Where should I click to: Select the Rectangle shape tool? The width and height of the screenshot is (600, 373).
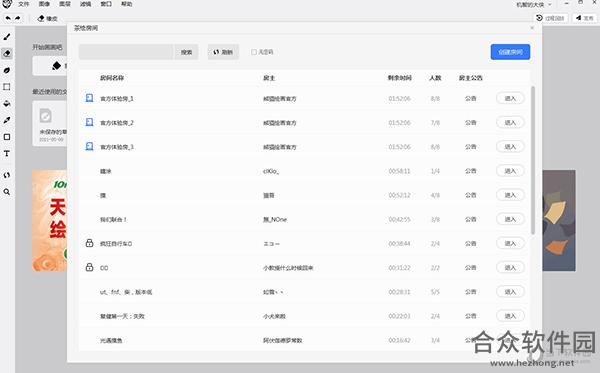tap(7, 137)
